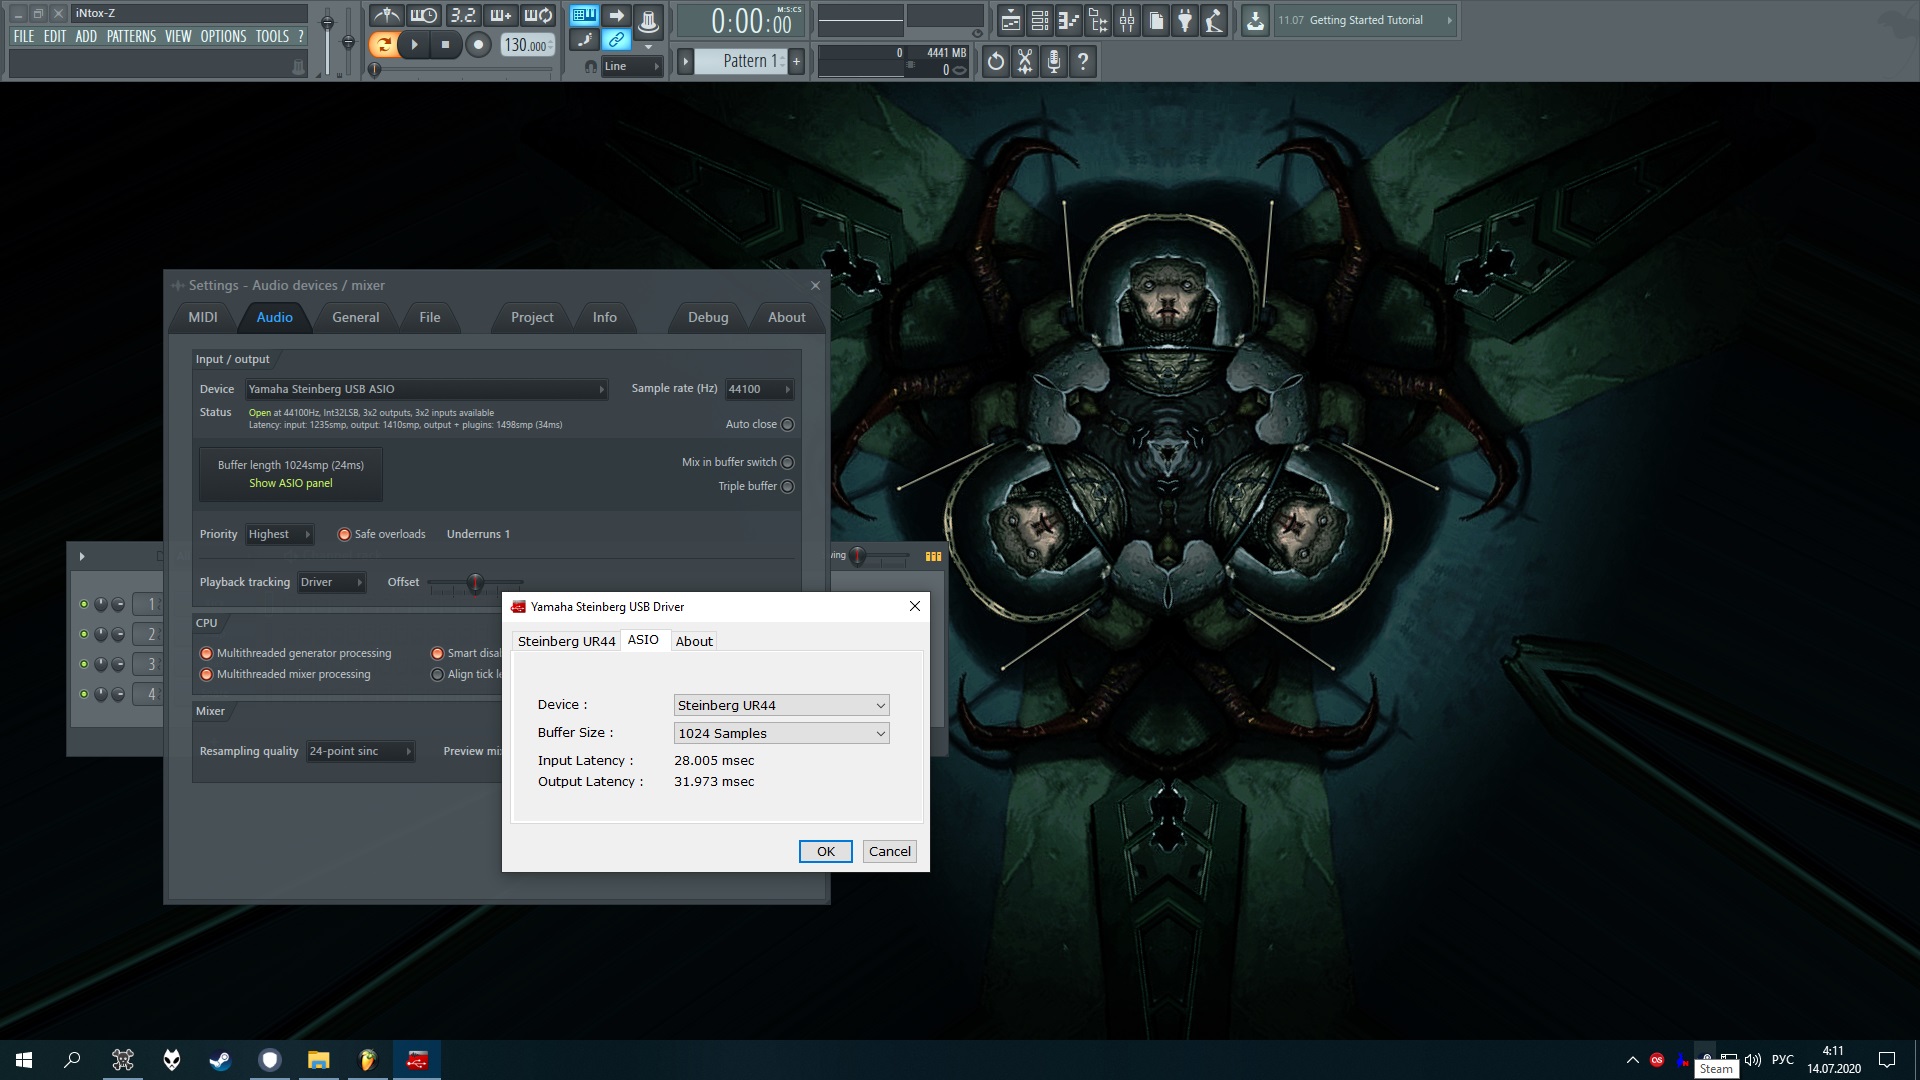Viewport: 1920px width, 1080px height.
Task: Switch to General settings tab
Action: point(356,317)
